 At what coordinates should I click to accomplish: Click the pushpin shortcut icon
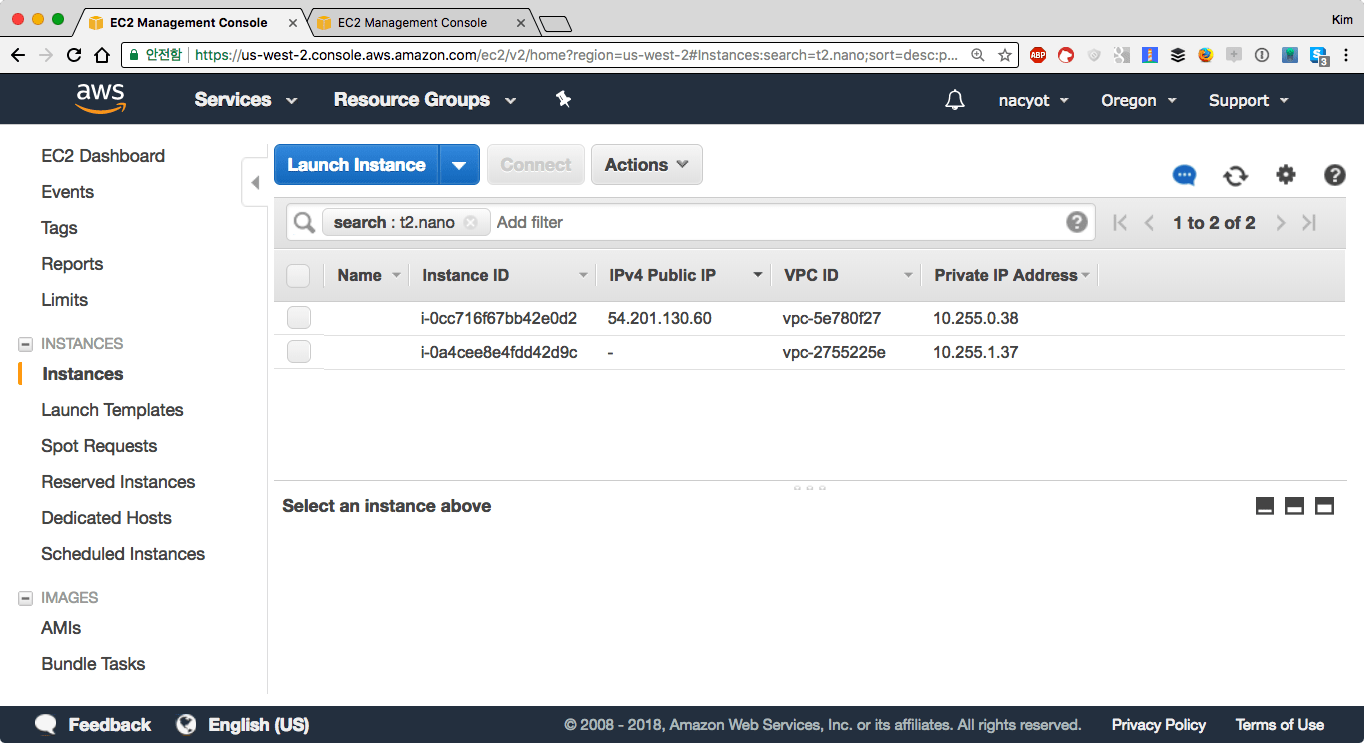click(563, 99)
